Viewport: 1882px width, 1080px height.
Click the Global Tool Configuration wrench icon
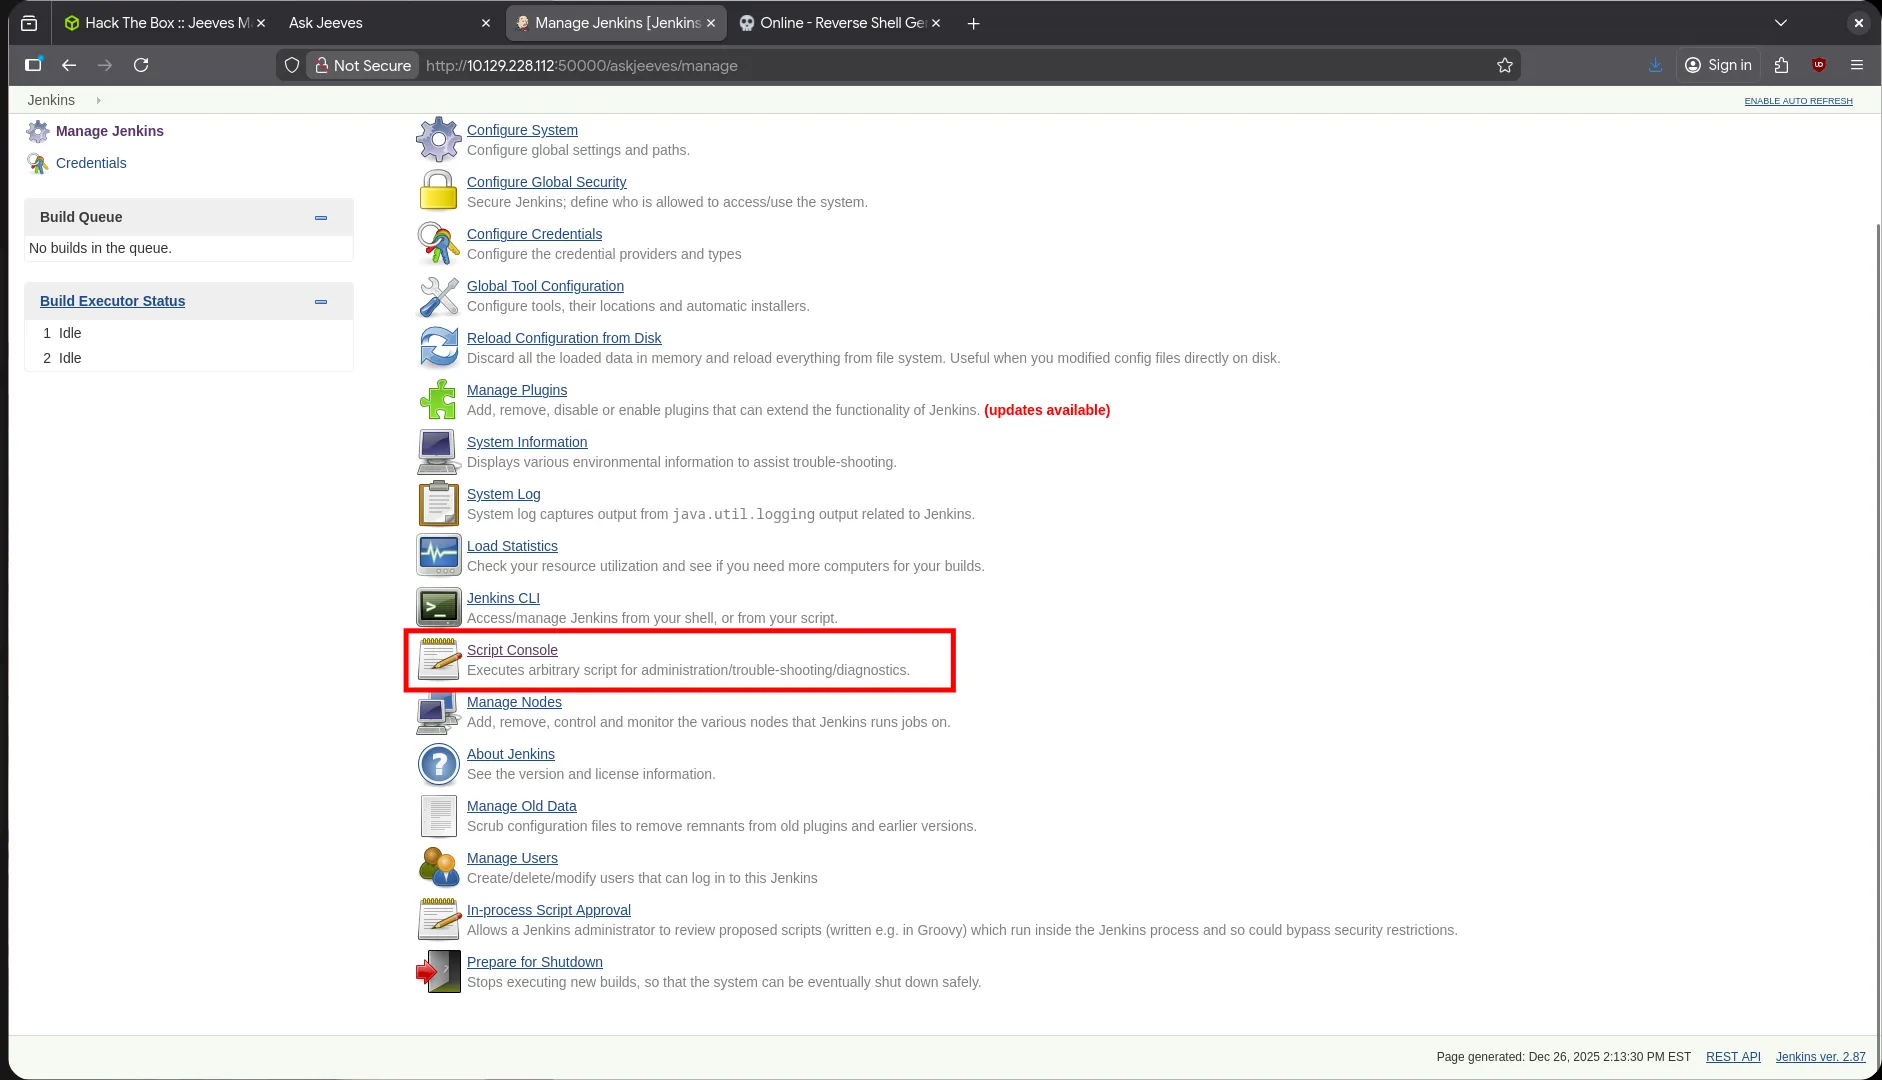click(438, 295)
